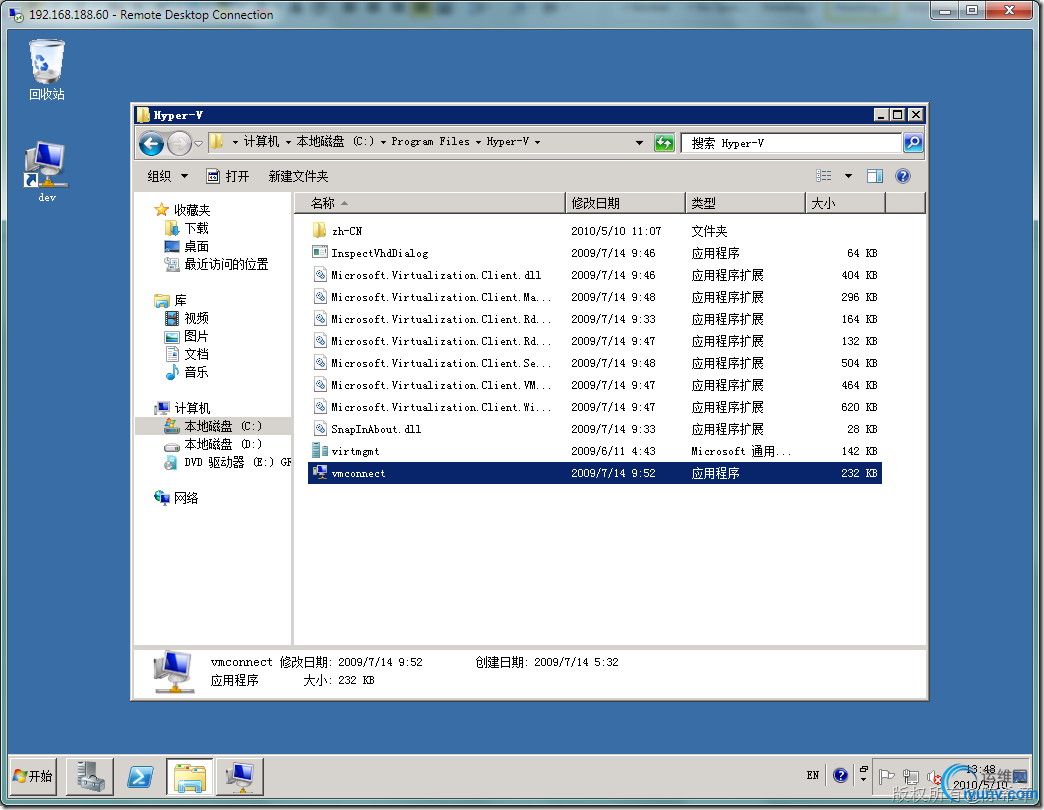Image resolution: width=1044 pixels, height=810 pixels.
Task: Click the EN language indicator
Action: (812, 775)
